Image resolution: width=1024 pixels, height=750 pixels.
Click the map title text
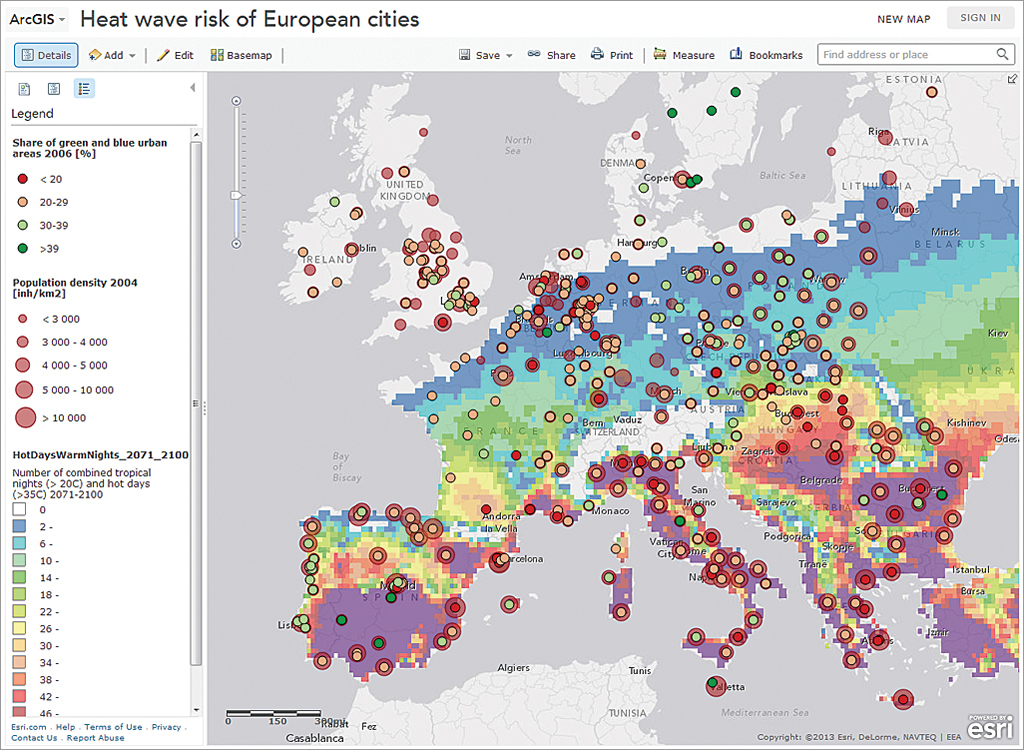pyautogui.click(x=249, y=19)
